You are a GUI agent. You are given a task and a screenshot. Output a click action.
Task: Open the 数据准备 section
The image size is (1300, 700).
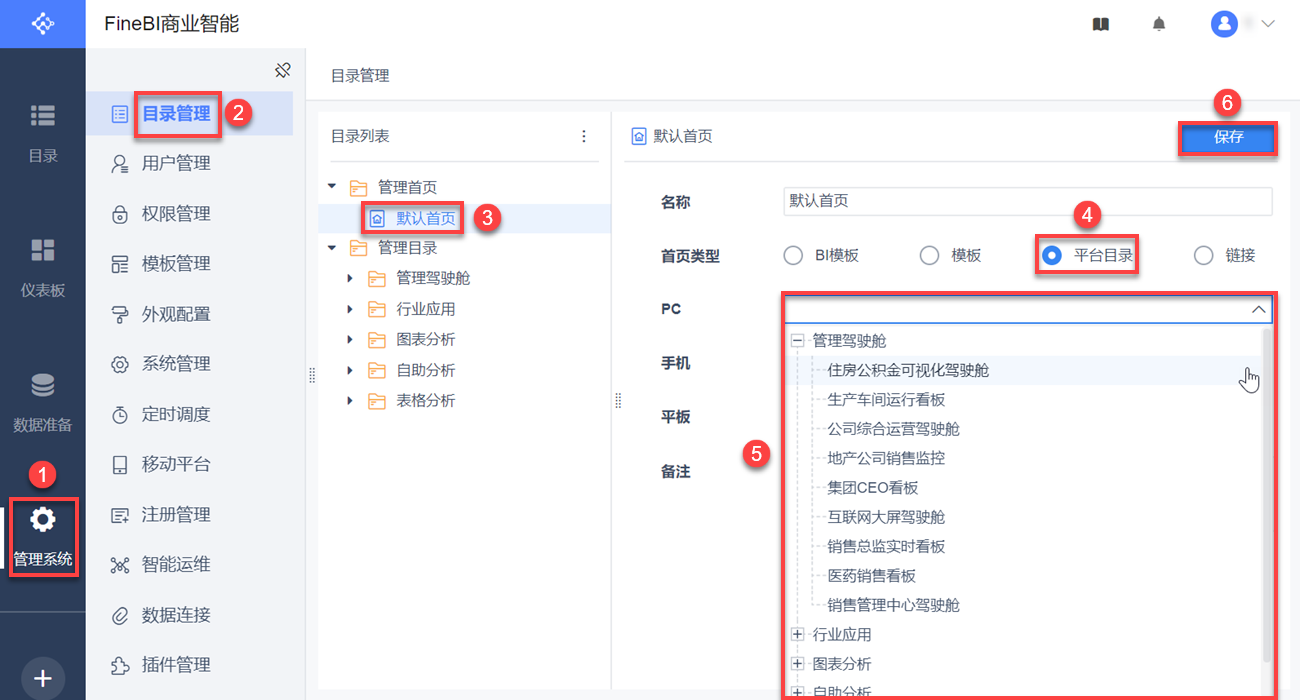43,402
